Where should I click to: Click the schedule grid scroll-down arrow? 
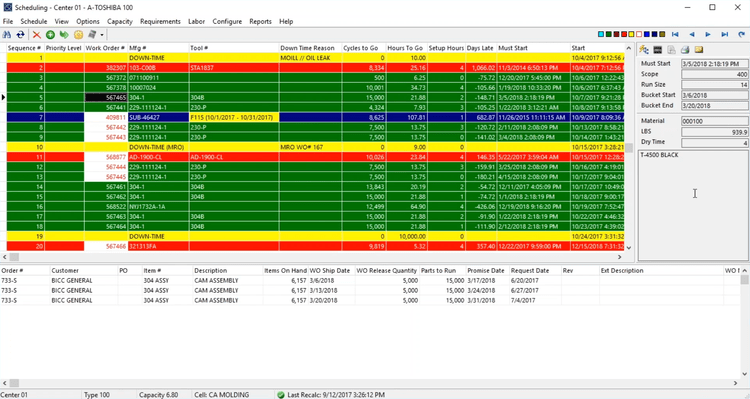[x=629, y=248]
